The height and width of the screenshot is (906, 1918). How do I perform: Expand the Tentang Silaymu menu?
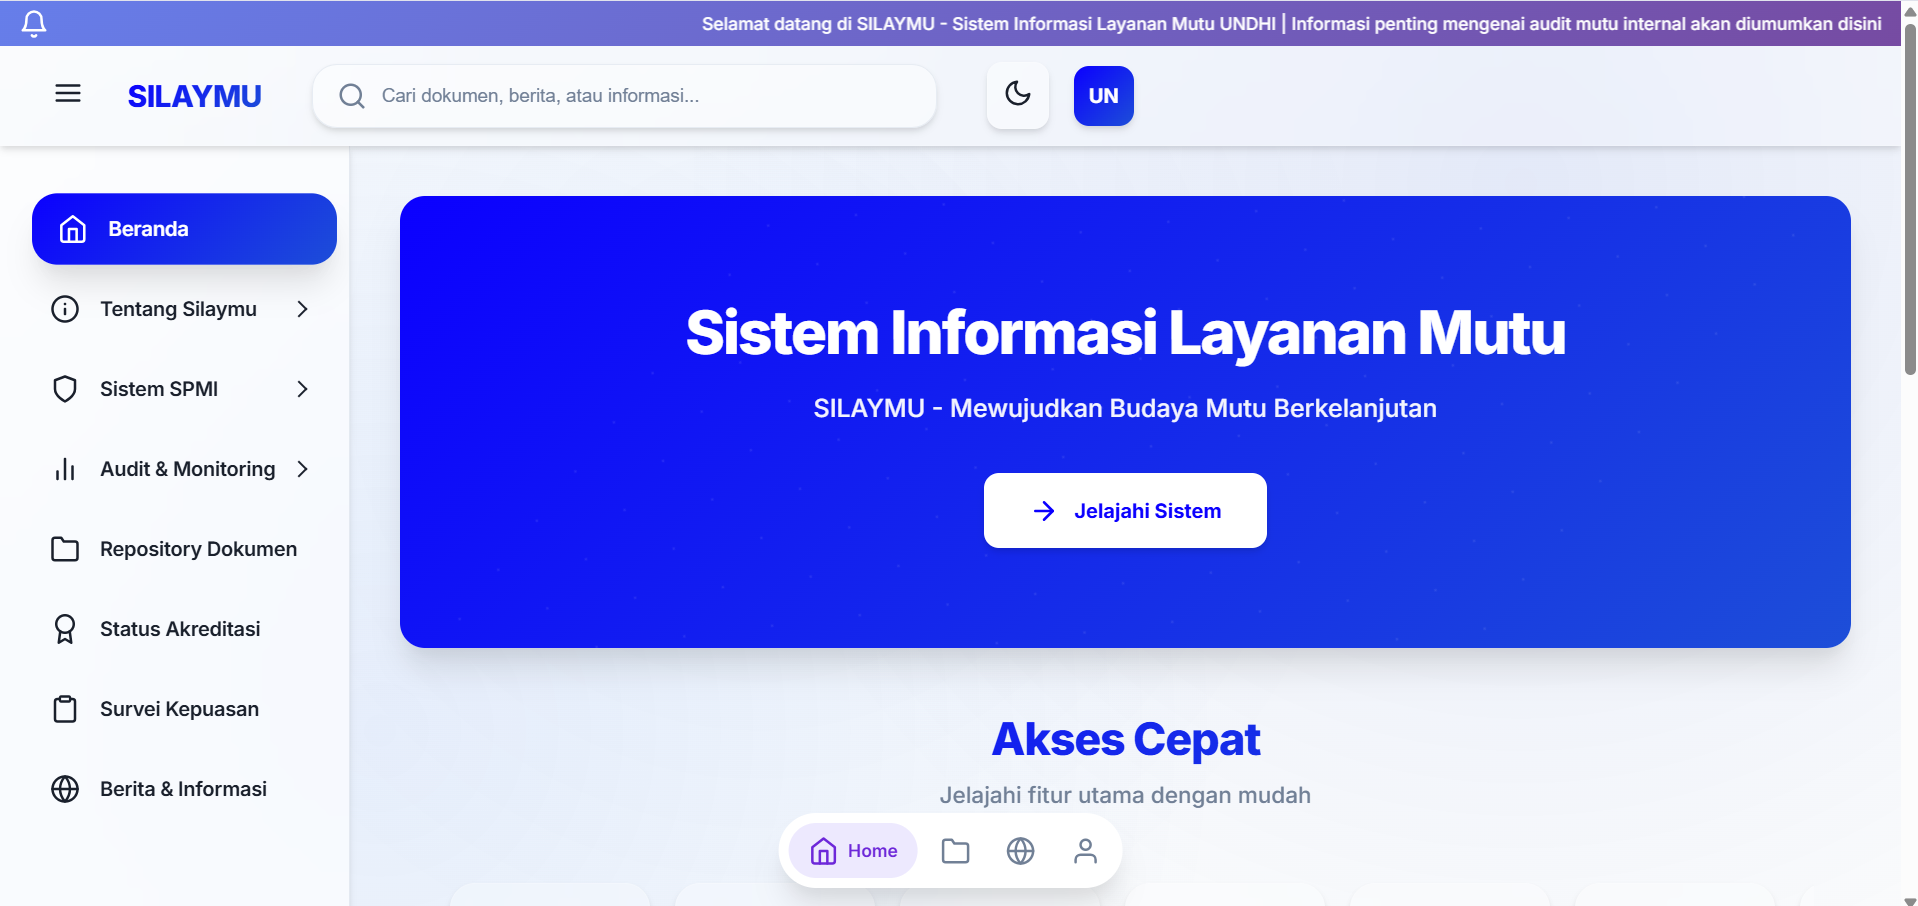303,309
